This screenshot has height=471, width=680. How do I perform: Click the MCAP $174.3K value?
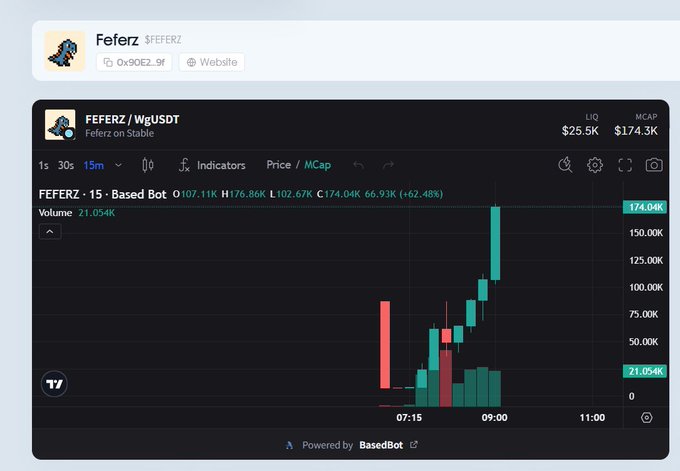pos(636,131)
